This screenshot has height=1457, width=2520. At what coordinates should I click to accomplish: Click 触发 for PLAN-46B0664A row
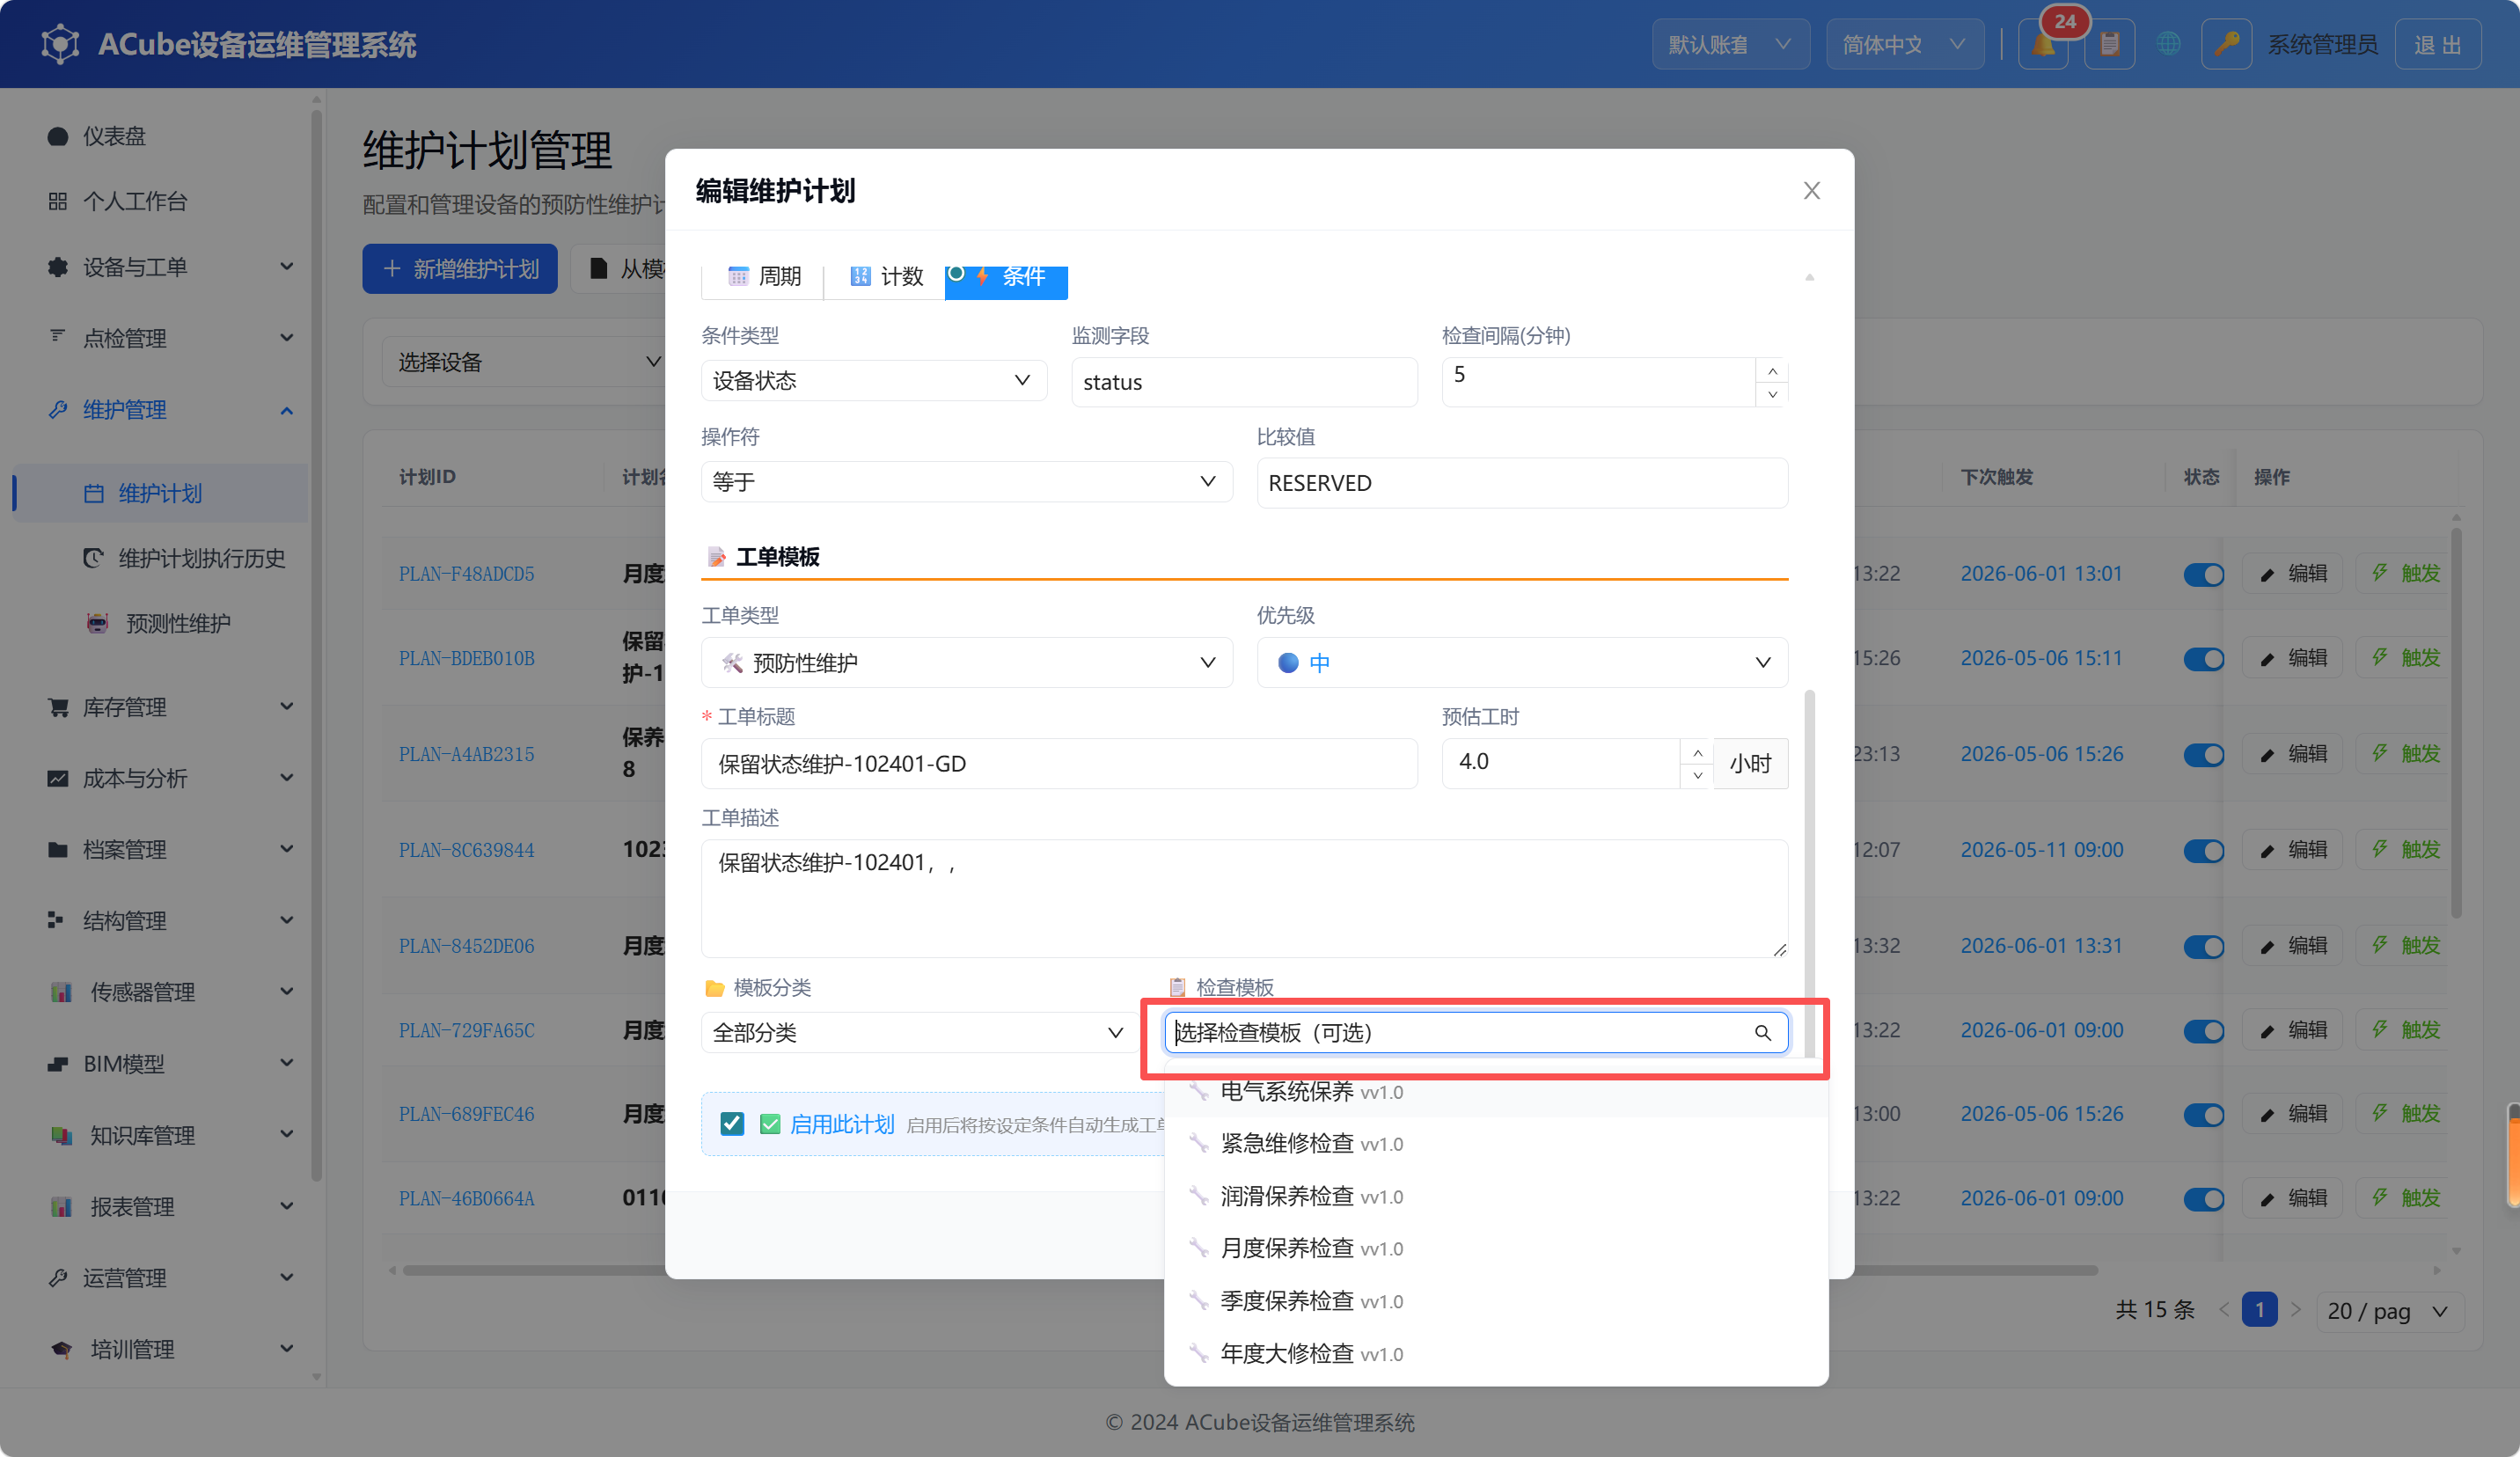pos(2405,1198)
